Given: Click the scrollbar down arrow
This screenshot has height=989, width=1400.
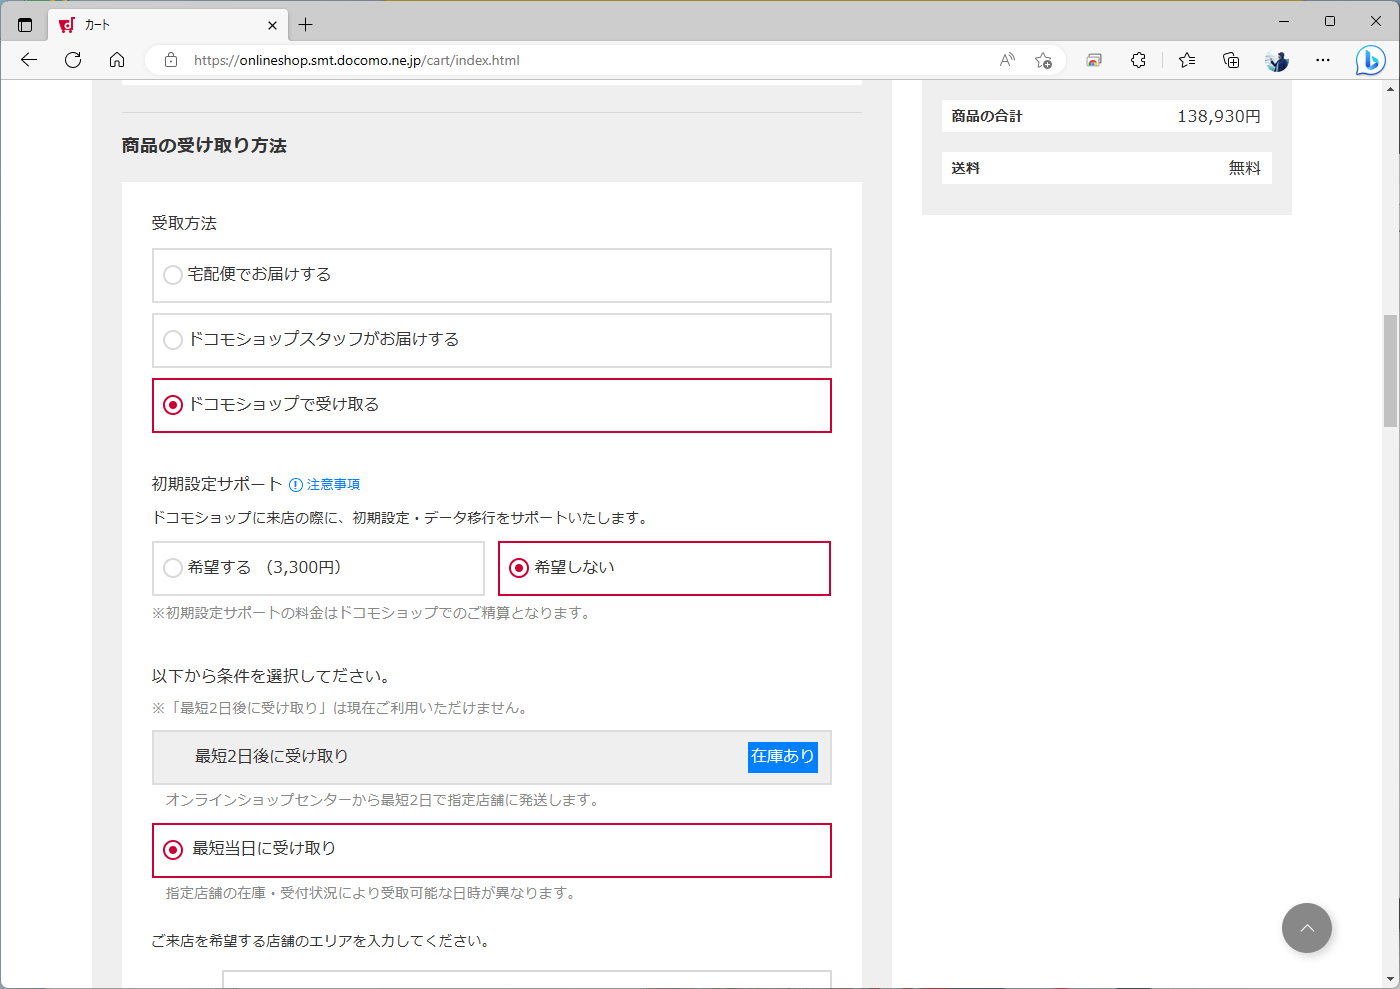Looking at the screenshot, I should (x=1390, y=980).
